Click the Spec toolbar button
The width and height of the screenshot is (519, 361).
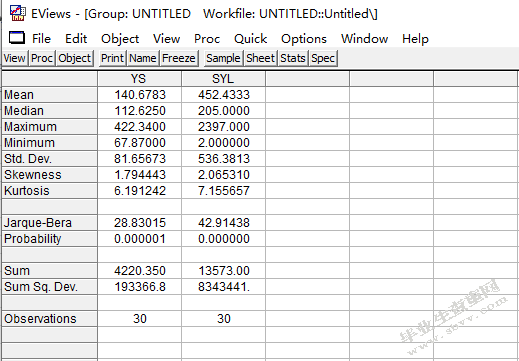point(323,58)
